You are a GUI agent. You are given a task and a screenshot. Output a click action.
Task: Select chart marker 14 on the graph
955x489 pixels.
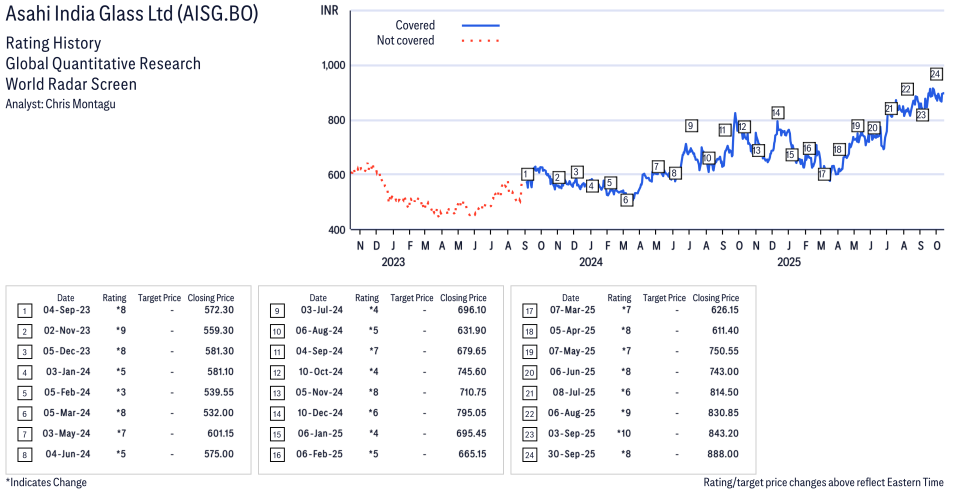pos(777,112)
